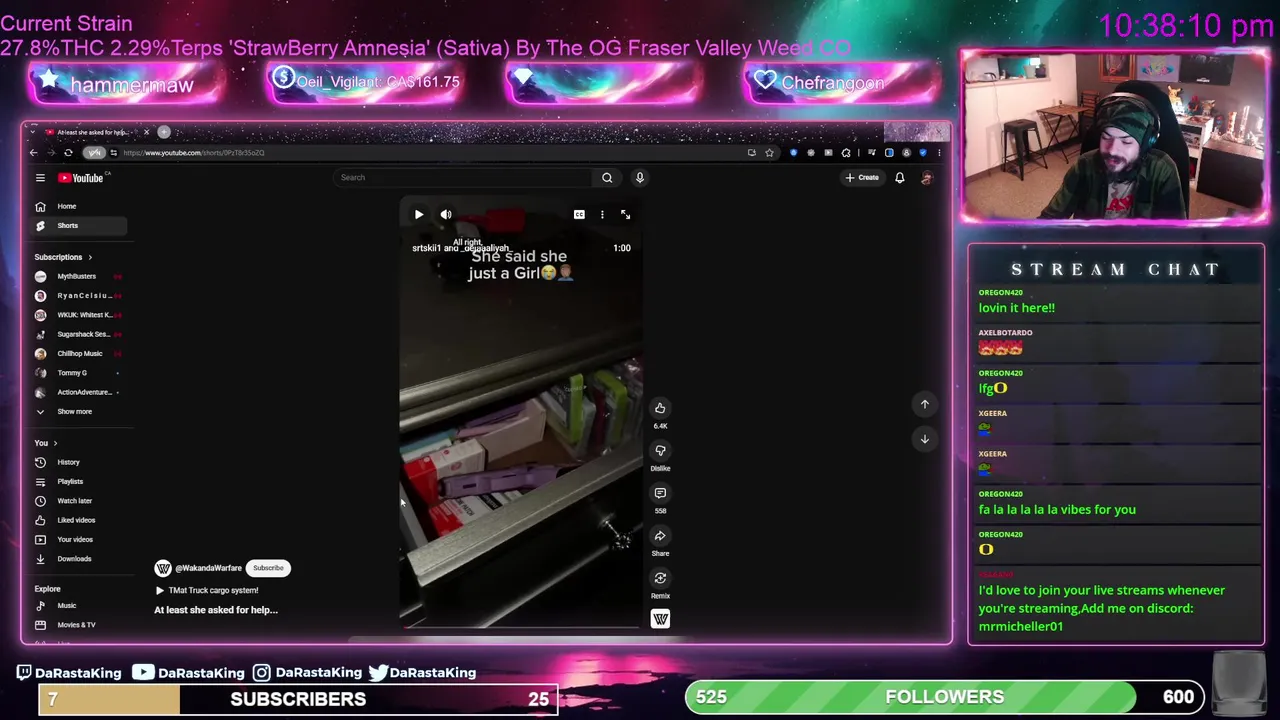
Task: Open Your videos in the sidebar
Action: coord(78,540)
